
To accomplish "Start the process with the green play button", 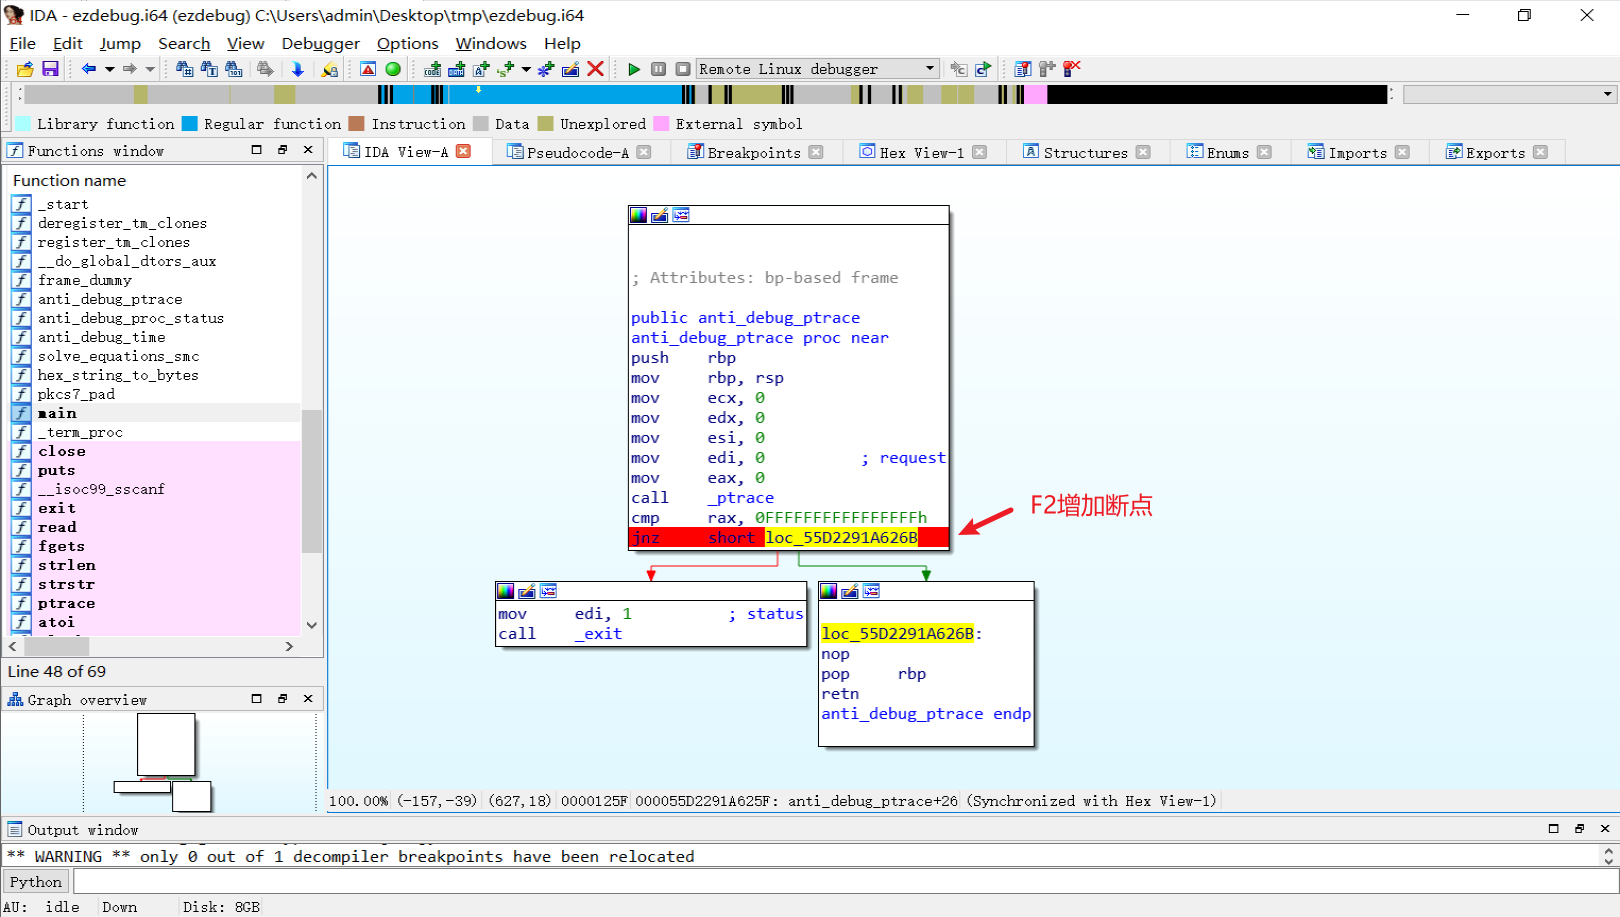I will pyautogui.click(x=633, y=69).
